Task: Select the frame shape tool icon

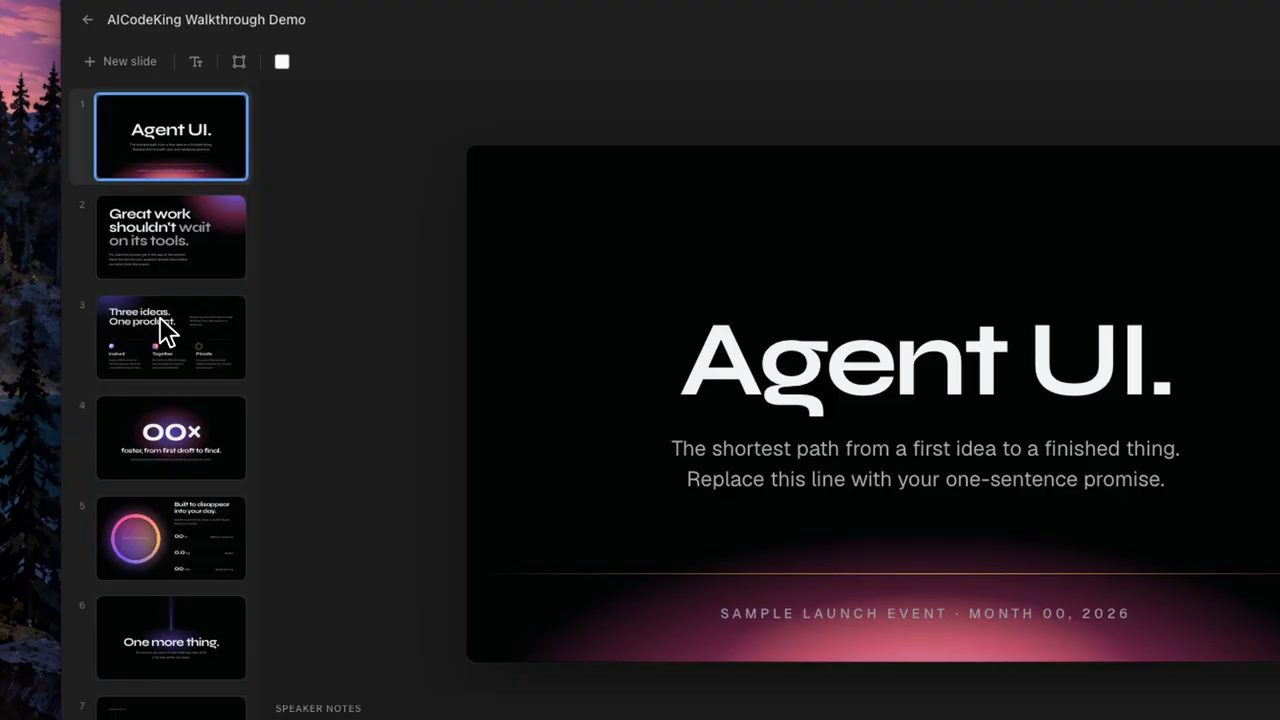Action: (239, 62)
